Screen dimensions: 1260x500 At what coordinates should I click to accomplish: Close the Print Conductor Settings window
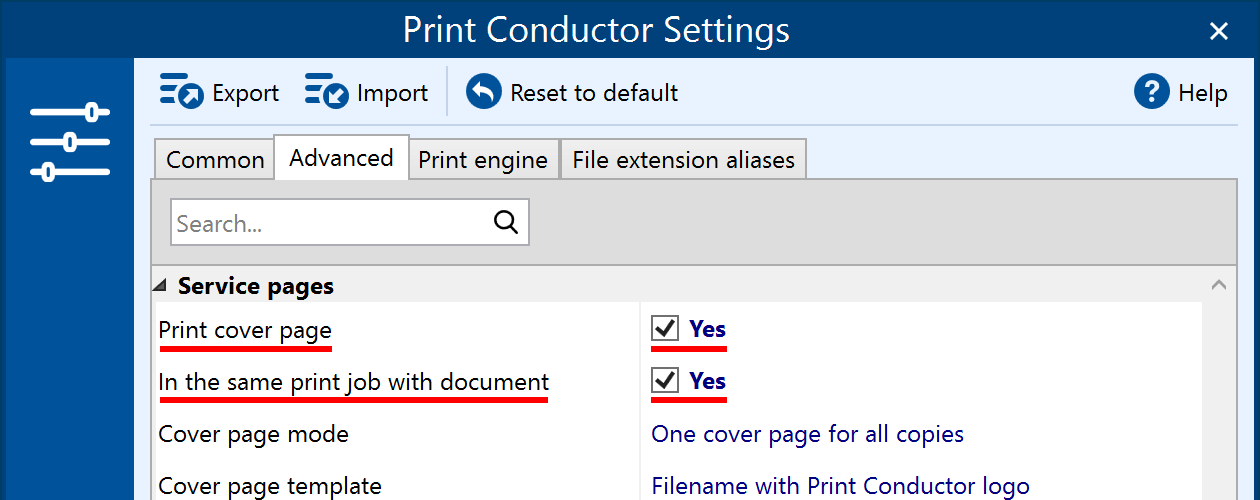(1218, 31)
